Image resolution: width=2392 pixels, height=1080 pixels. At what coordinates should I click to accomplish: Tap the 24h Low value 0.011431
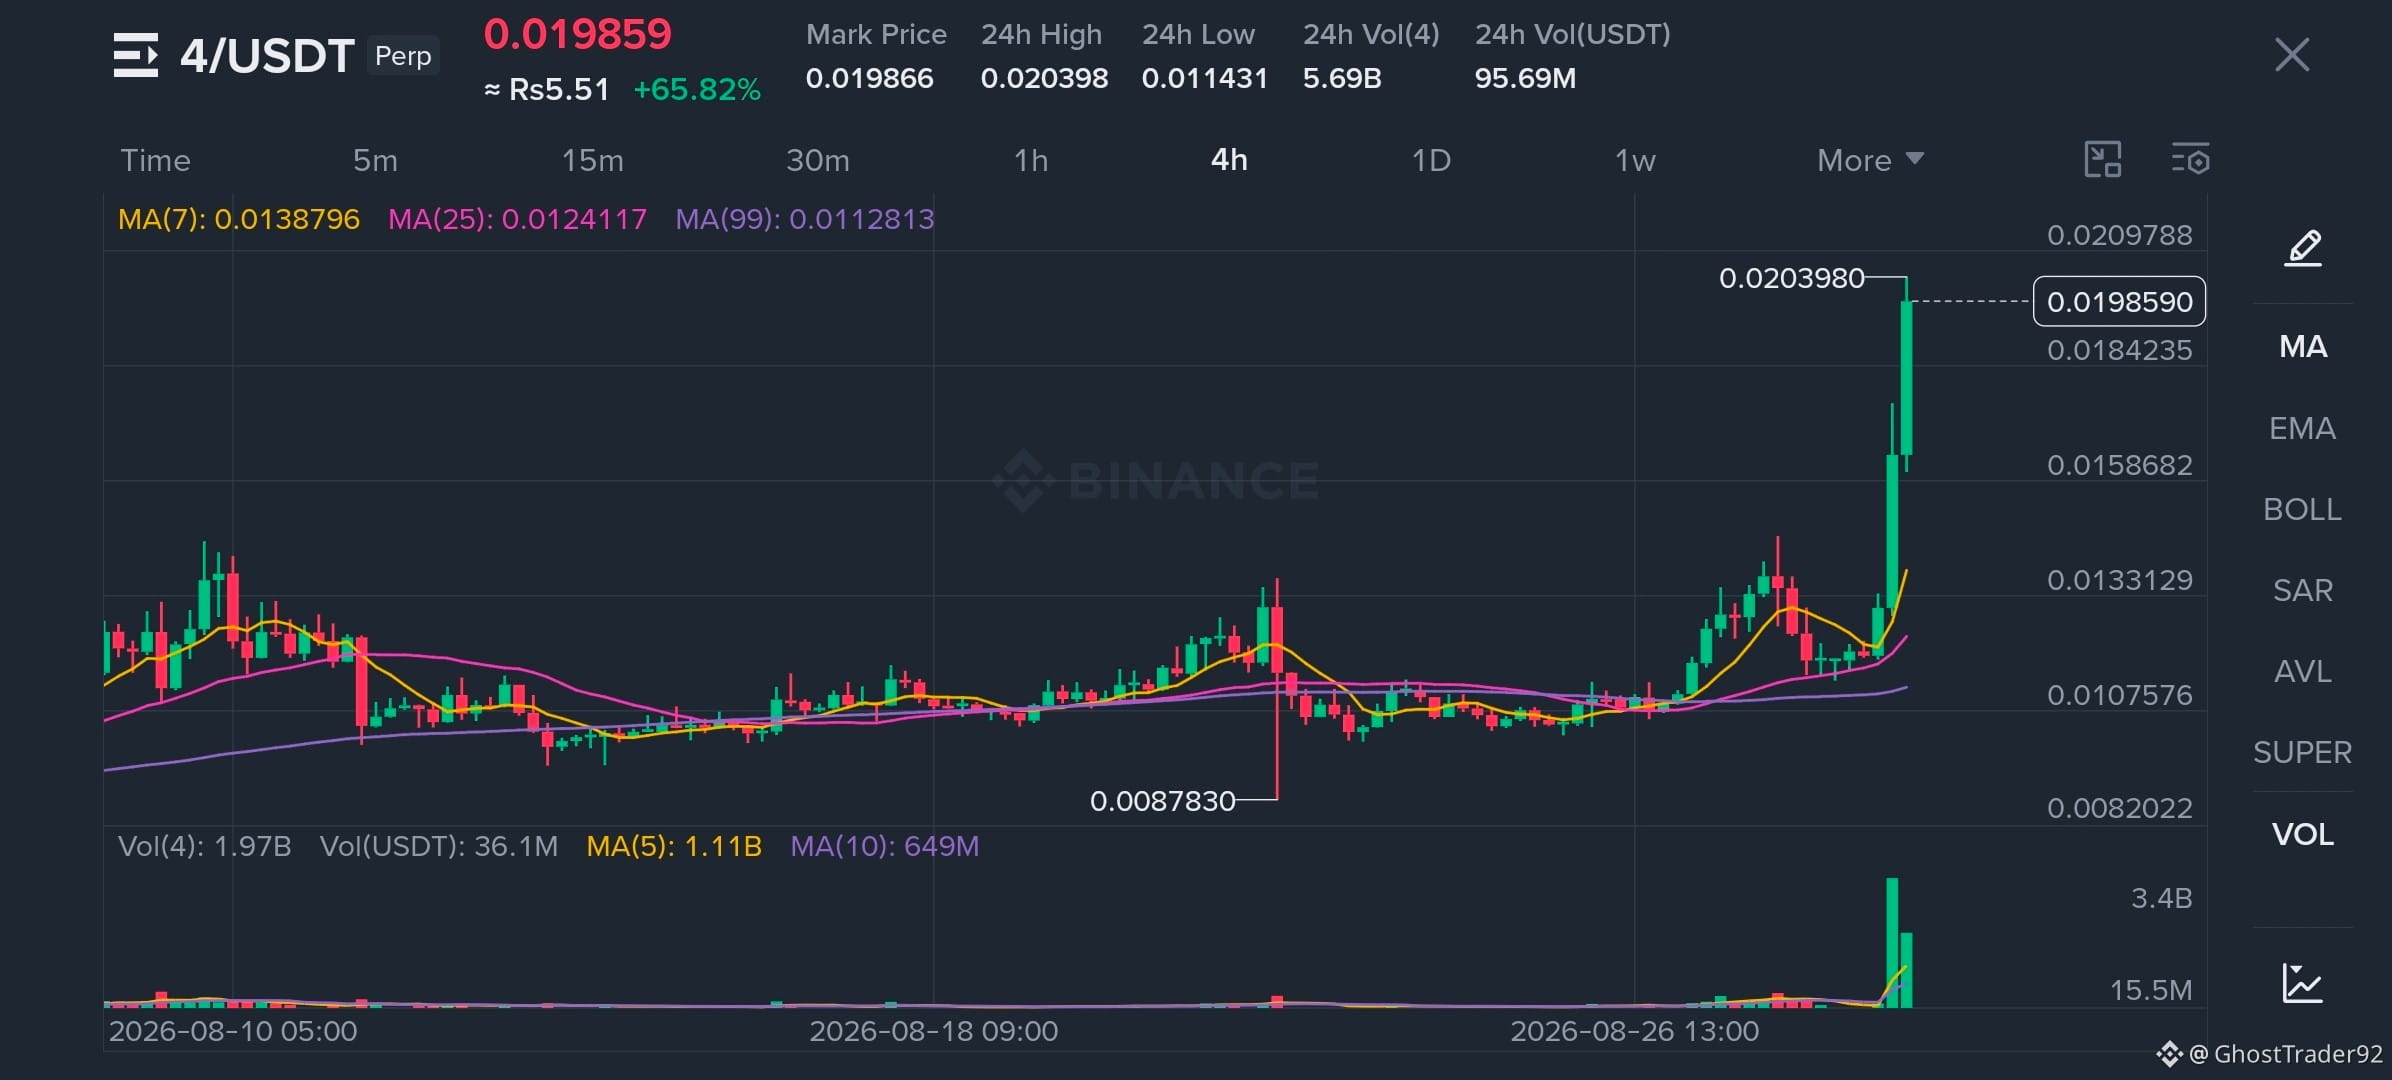[1205, 78]
